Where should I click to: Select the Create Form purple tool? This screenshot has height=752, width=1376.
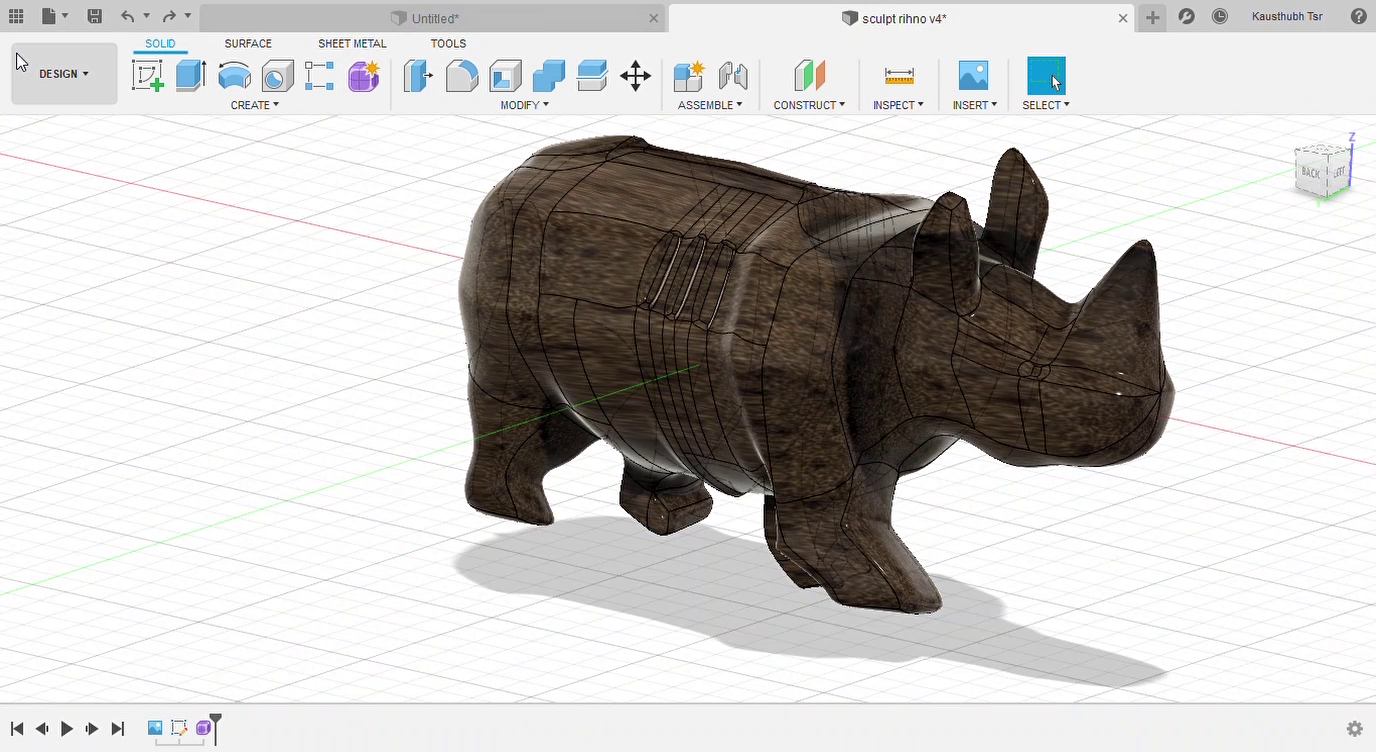pos(364,76)
